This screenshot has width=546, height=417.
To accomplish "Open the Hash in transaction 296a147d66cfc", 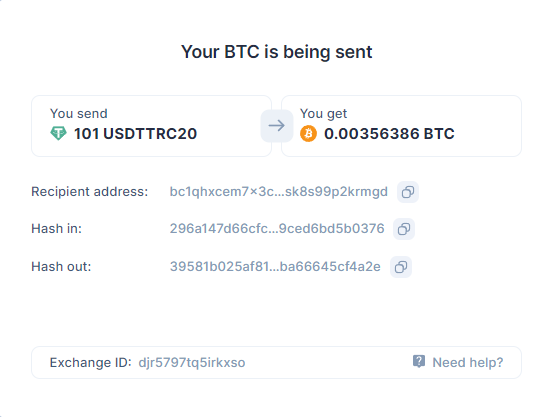I will (277, 229).
